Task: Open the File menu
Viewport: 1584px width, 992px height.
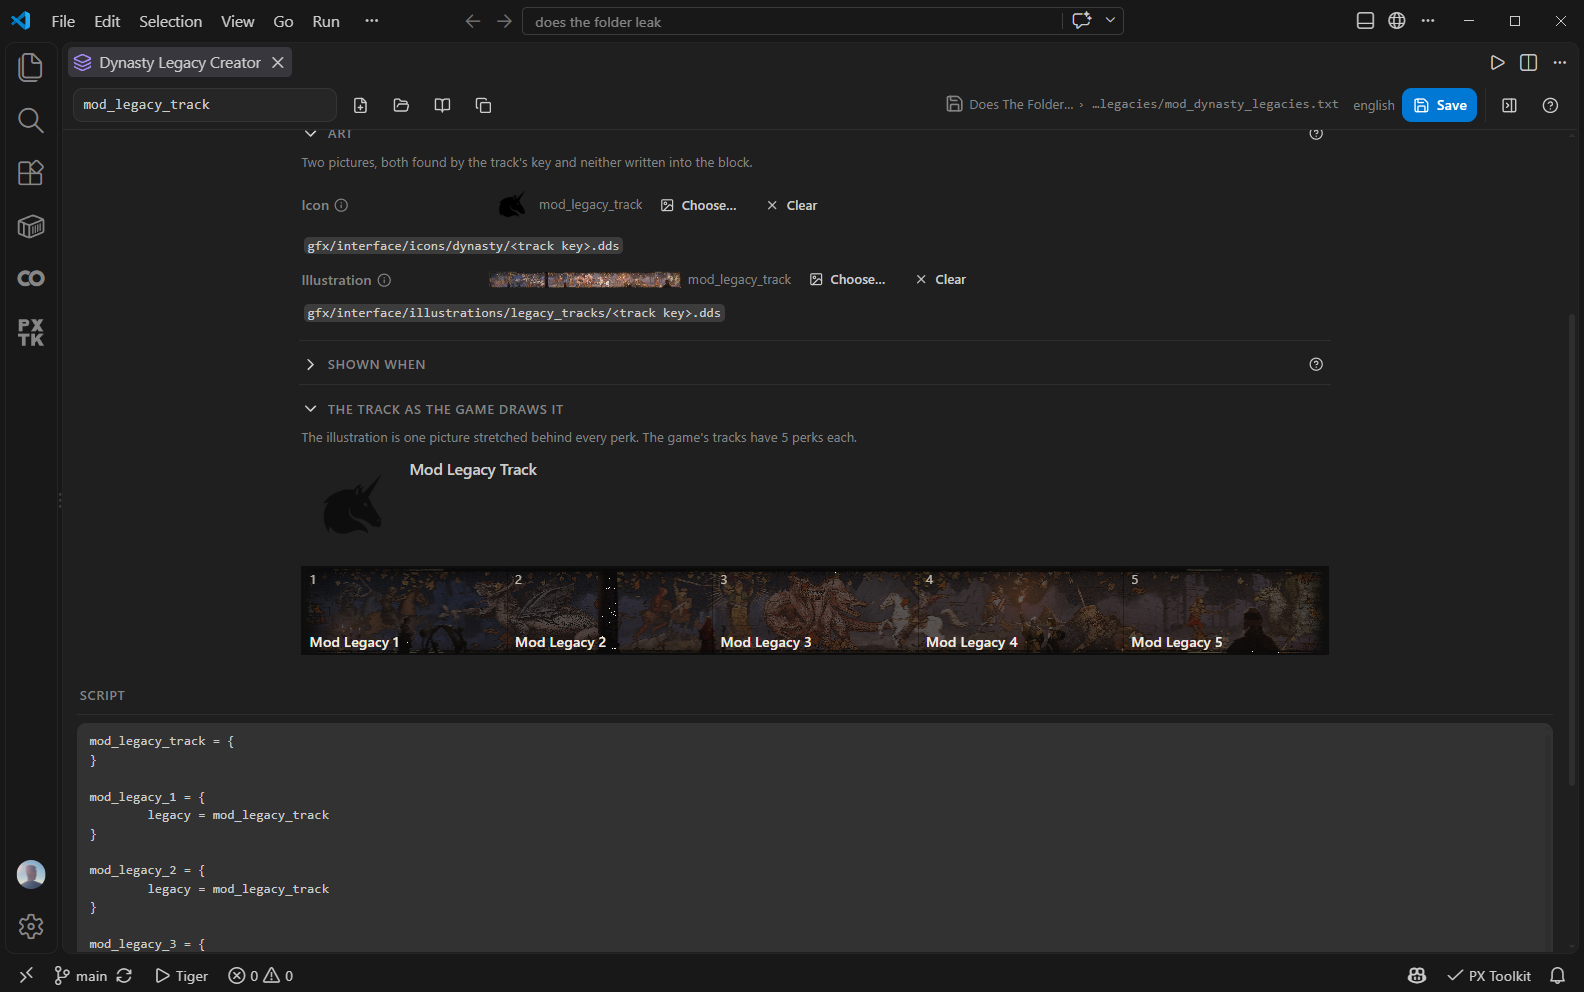Action: (63, 21)
